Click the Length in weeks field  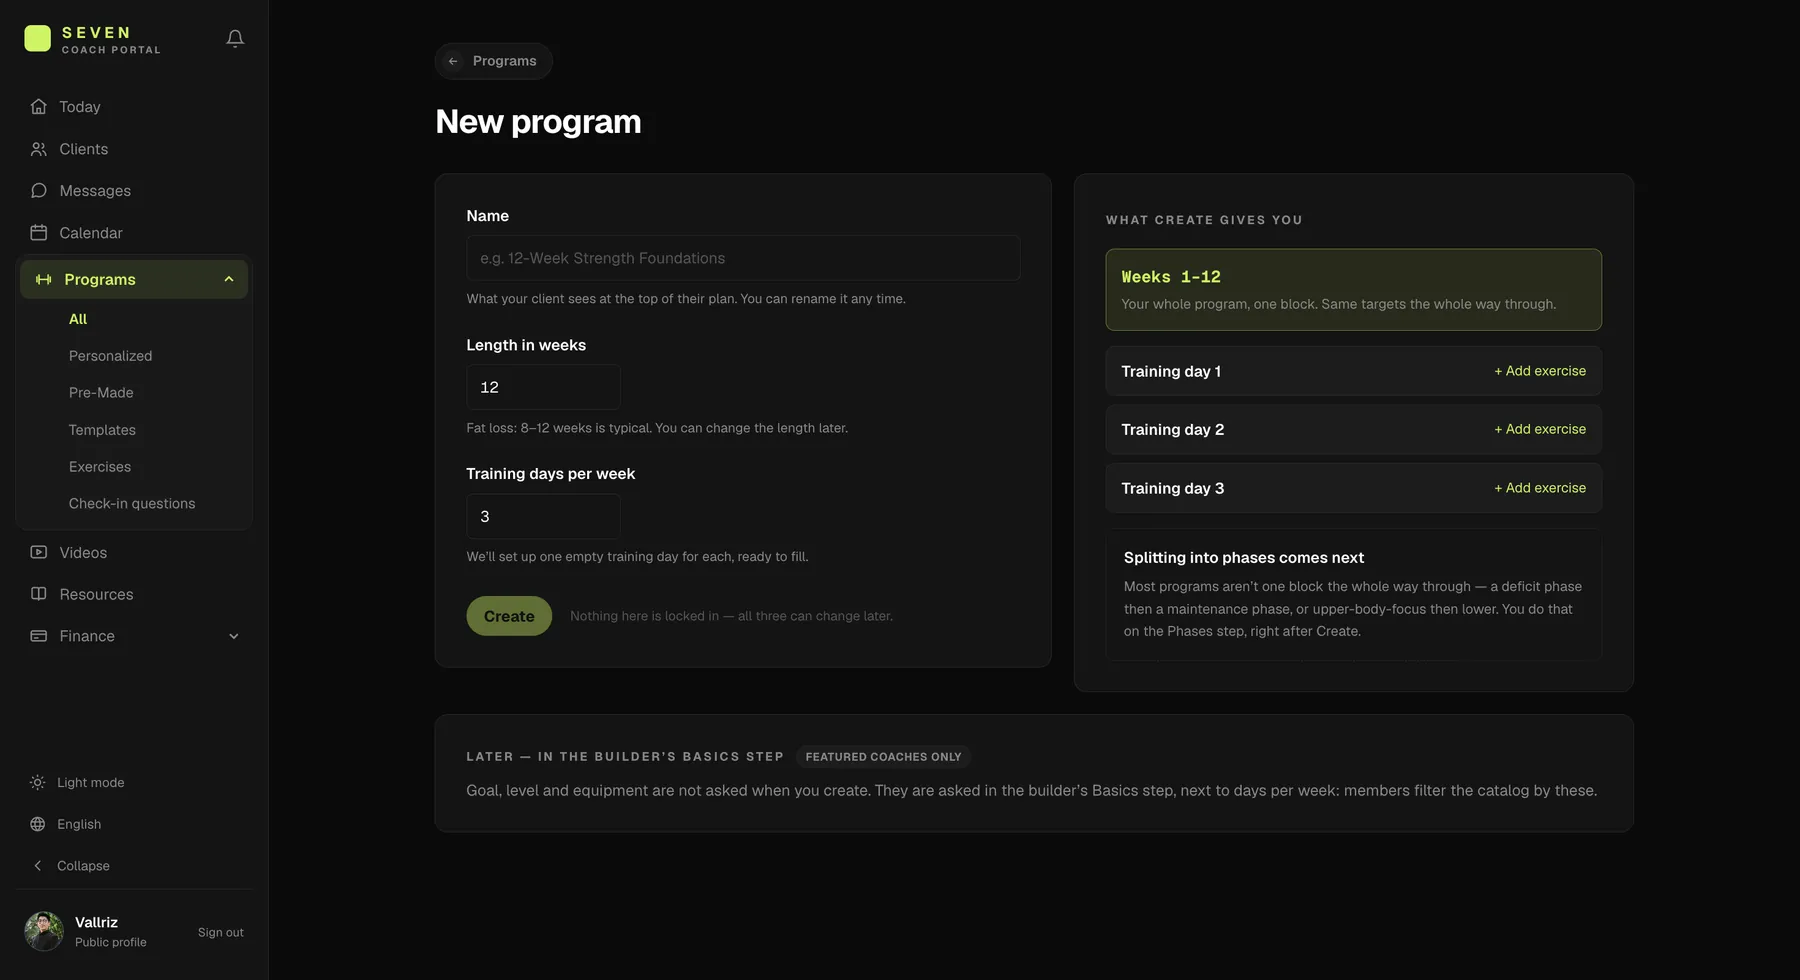click(543, 387)
